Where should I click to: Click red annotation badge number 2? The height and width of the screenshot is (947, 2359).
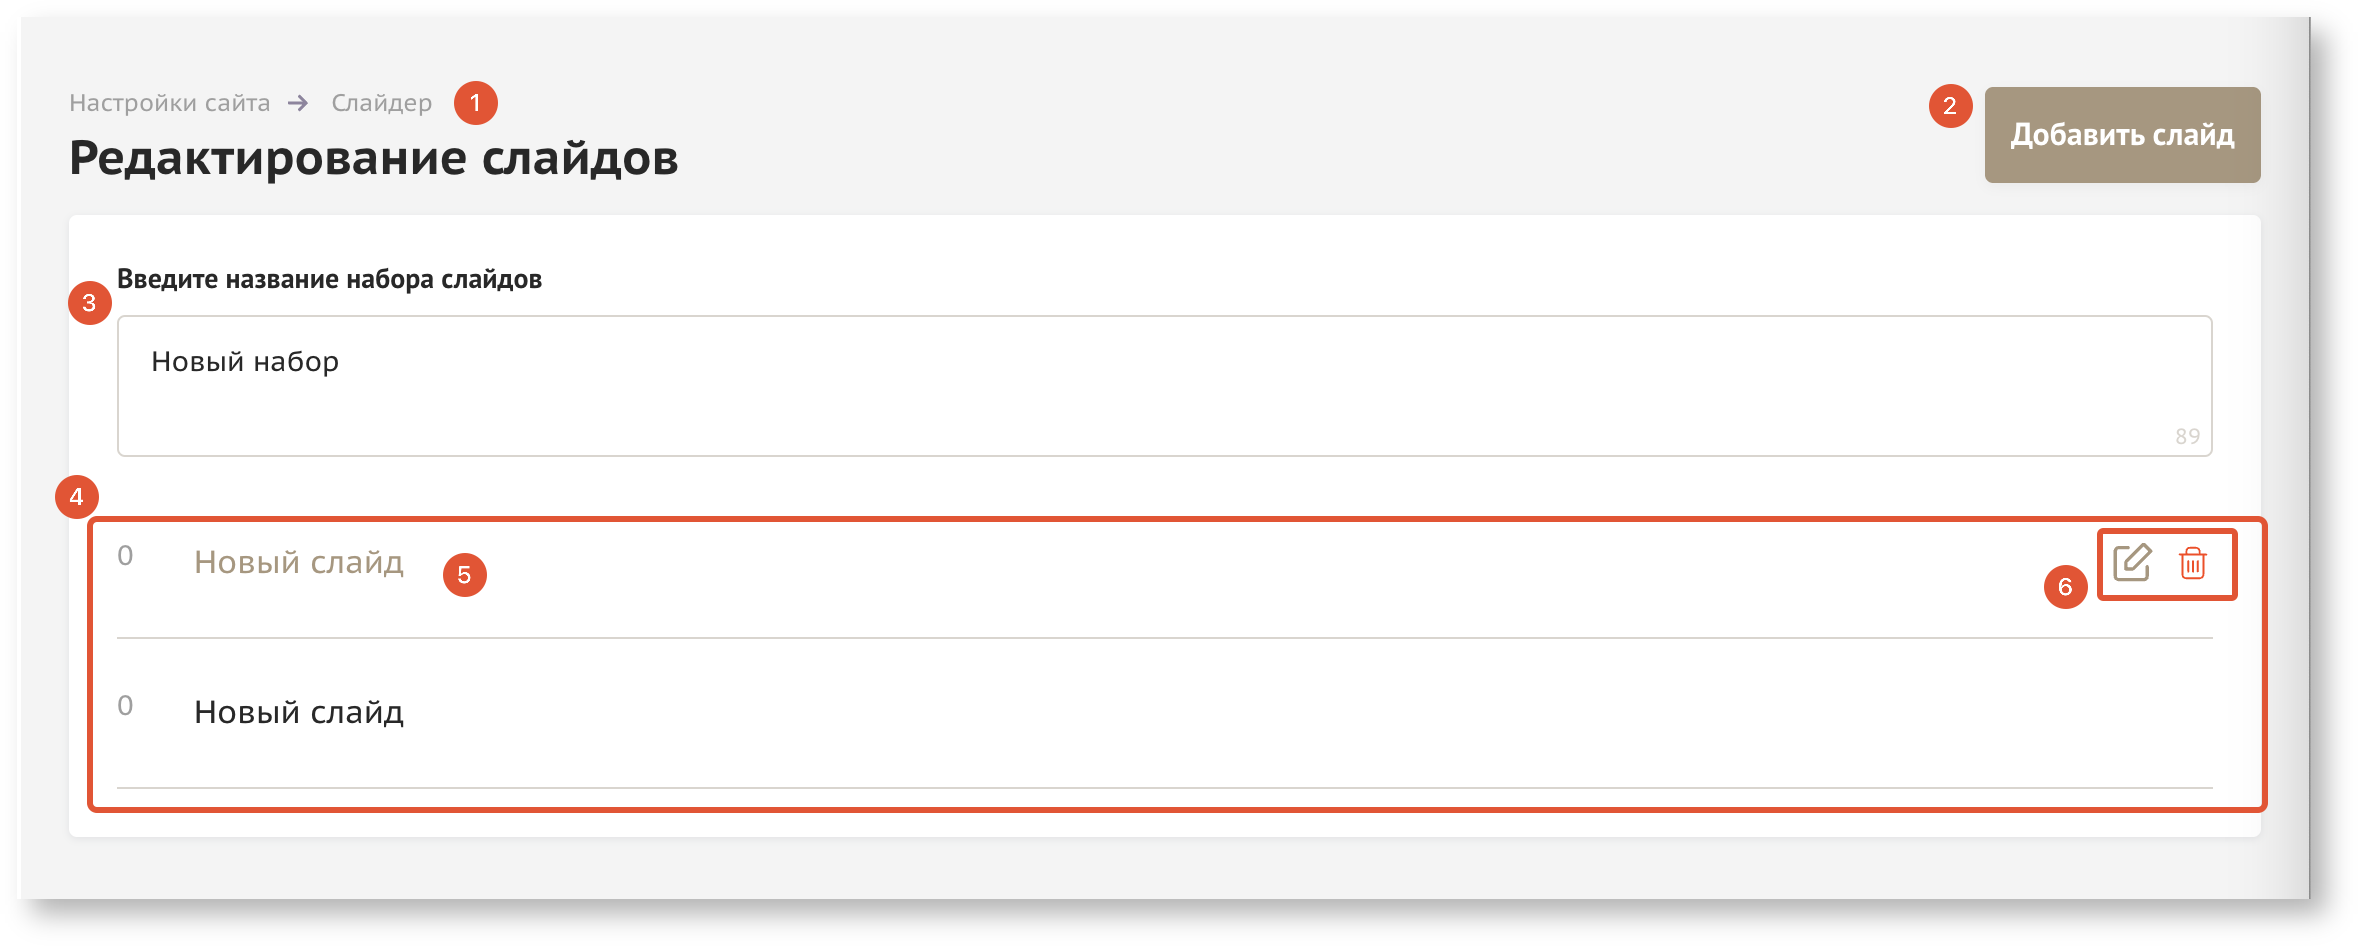(1950, 106)
